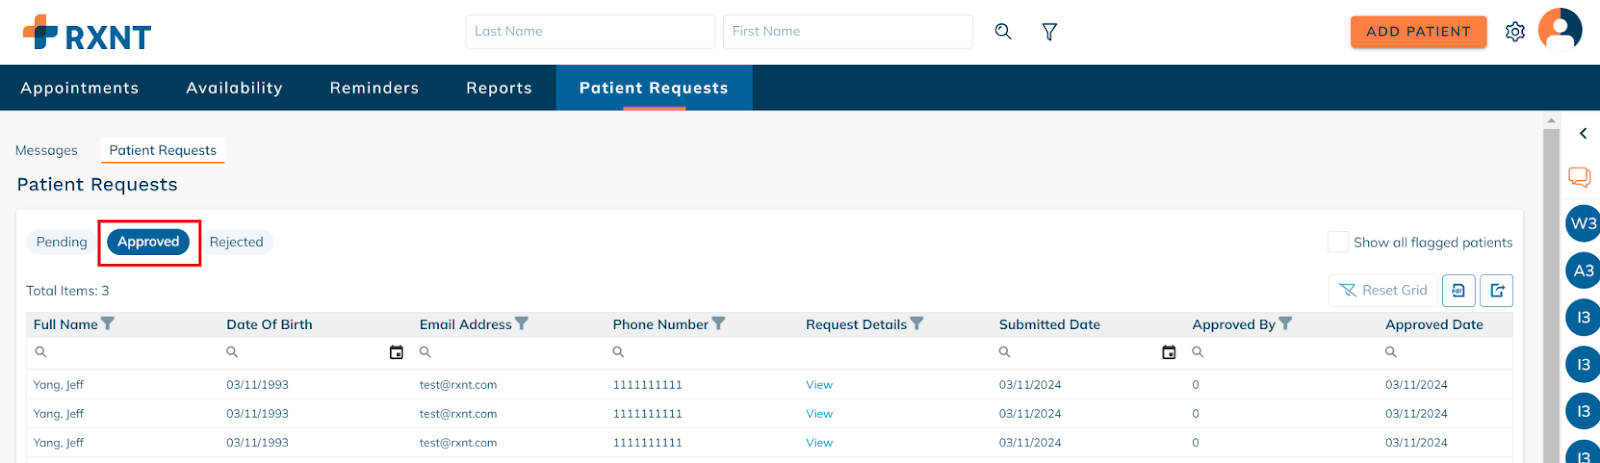The height and width of the screenshot is (463, 1600).
Task: Open the orange chat messages icon
Action: 1579,177
